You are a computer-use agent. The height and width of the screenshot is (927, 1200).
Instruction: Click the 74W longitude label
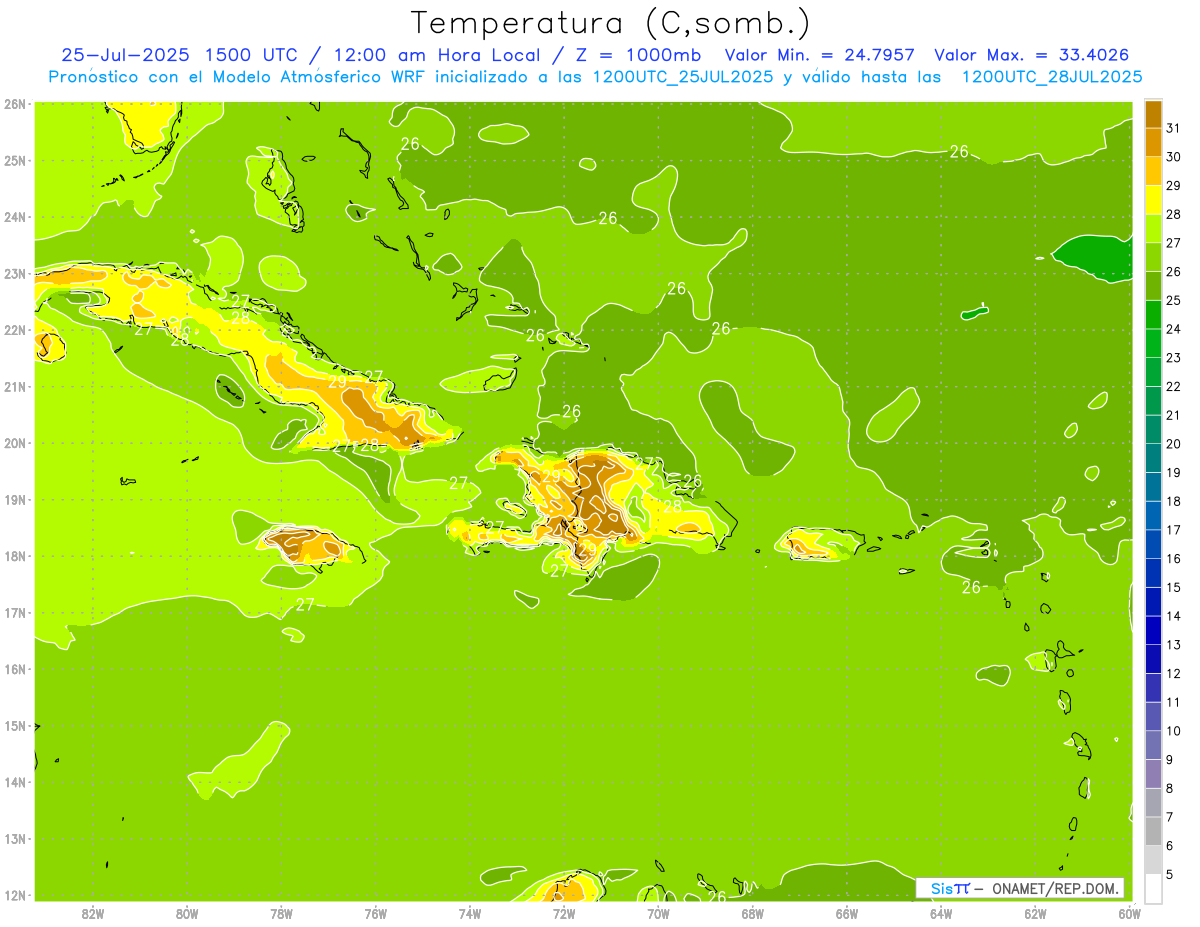pos(470,913)
